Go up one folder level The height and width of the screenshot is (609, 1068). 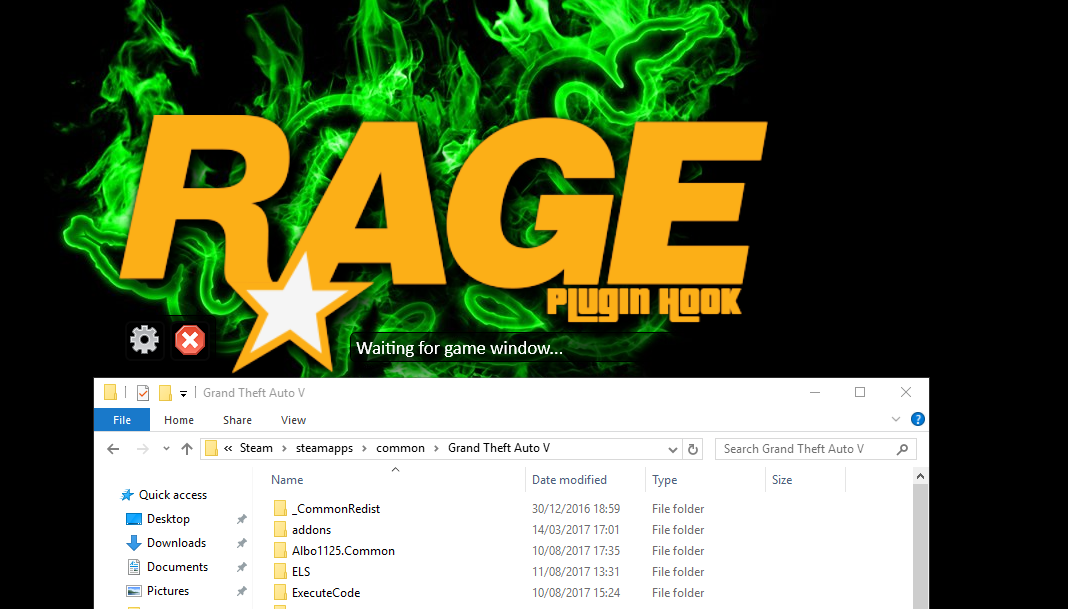tap(187, 448)
